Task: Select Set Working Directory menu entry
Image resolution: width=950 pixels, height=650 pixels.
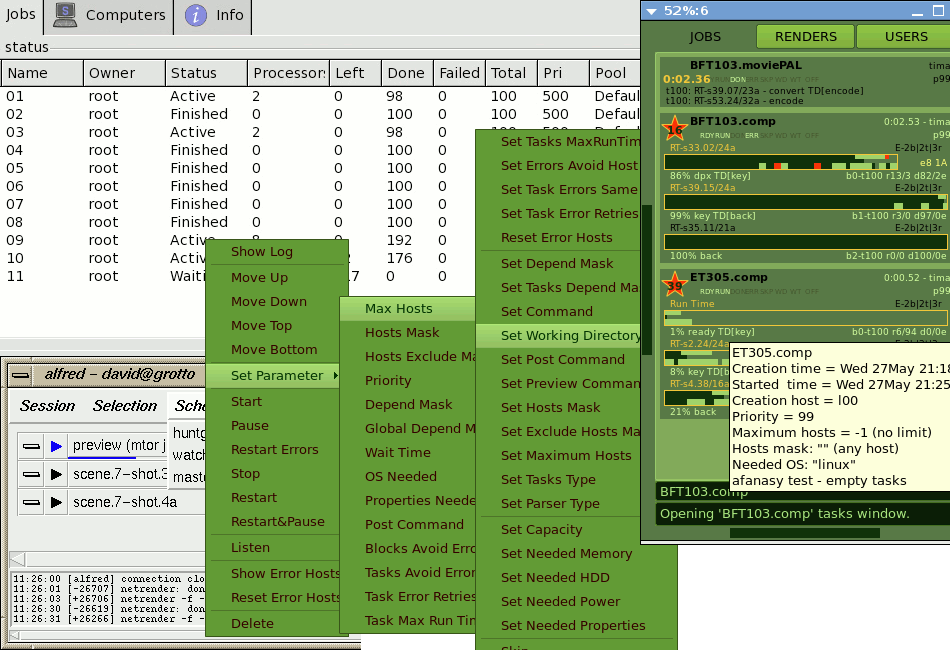Action: pyautogui.click(x=569, y=336)
